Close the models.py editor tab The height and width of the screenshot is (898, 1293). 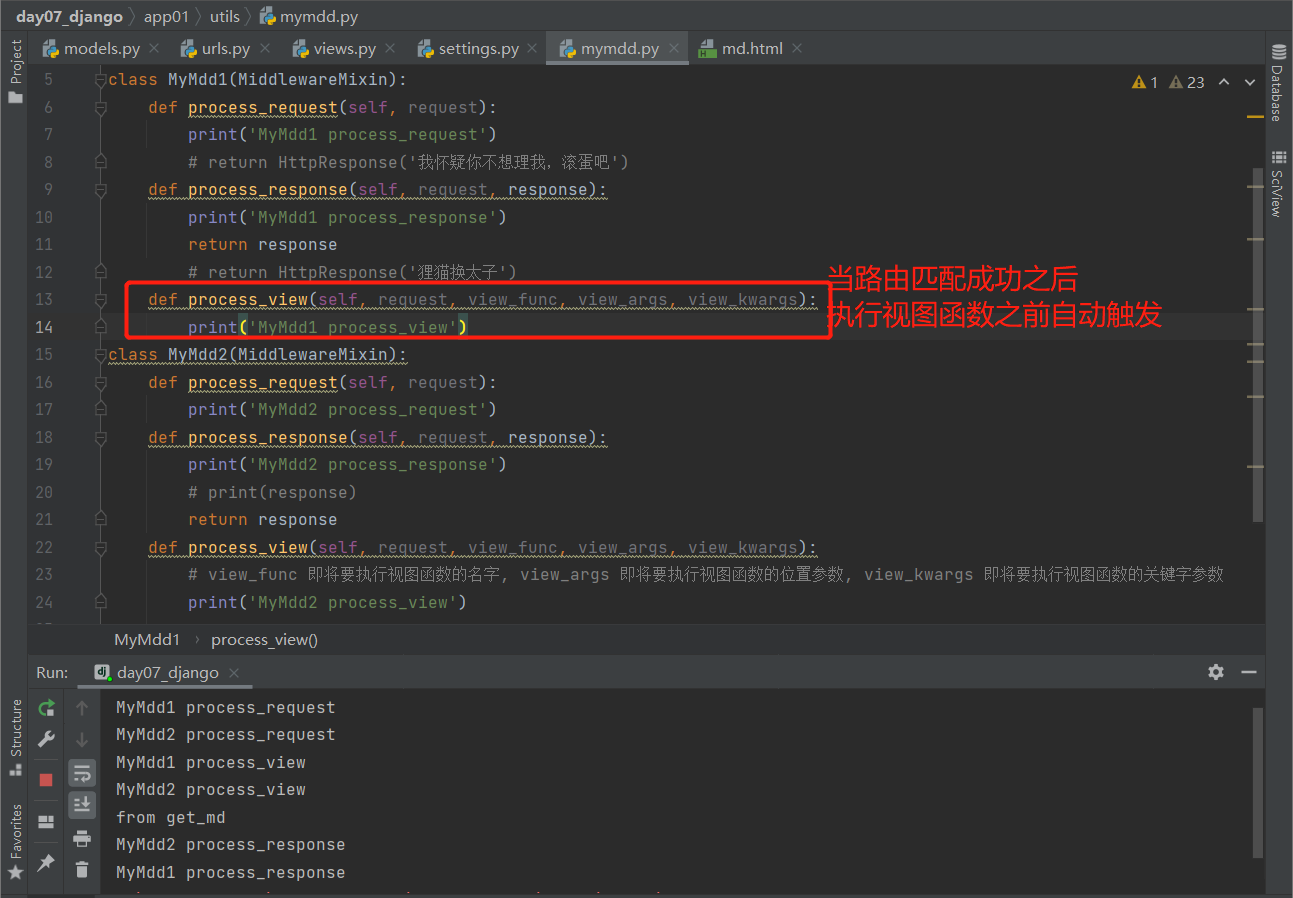pos(154,48)
